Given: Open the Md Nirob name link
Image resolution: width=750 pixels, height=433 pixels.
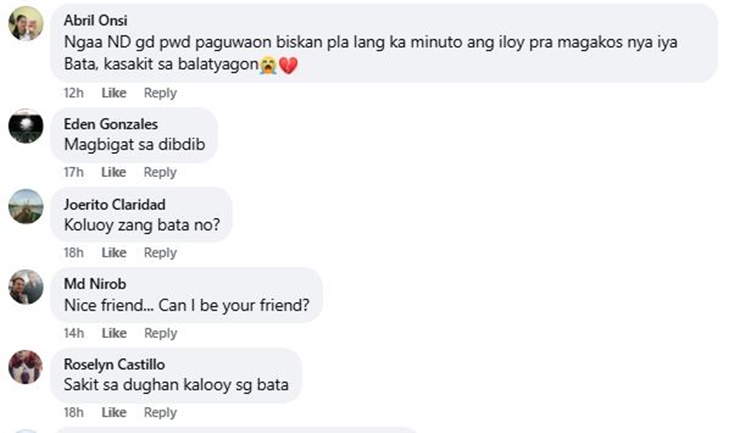Looking at the screenshot, I should pos(95,284).
